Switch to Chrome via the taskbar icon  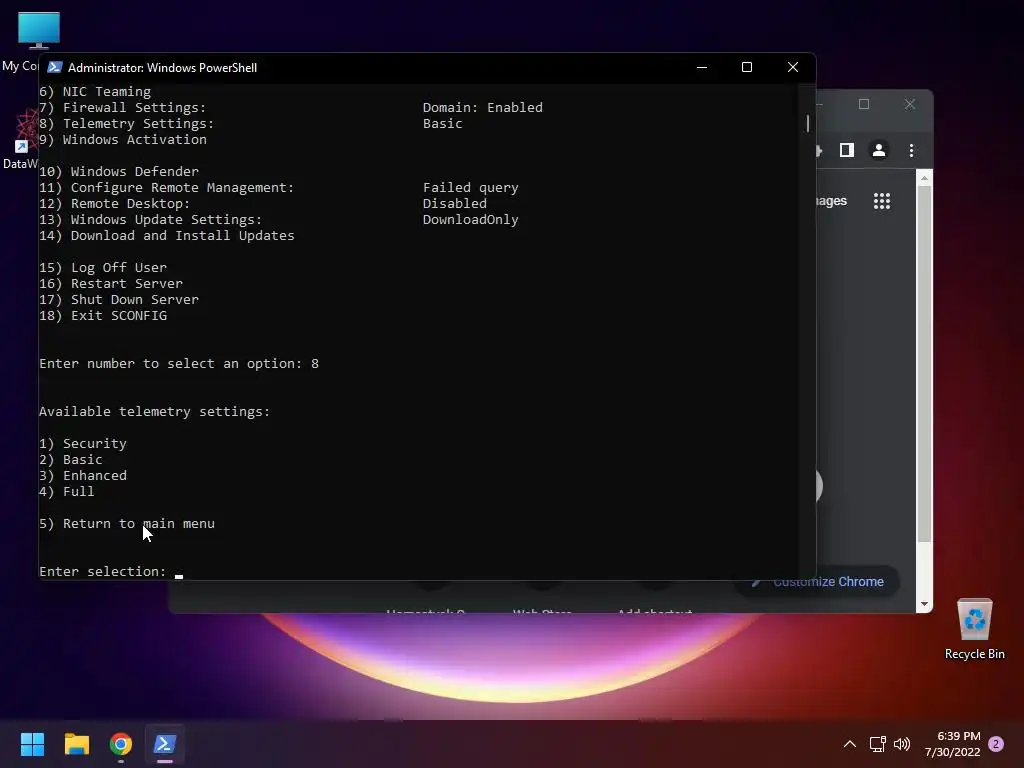[121, 744]
